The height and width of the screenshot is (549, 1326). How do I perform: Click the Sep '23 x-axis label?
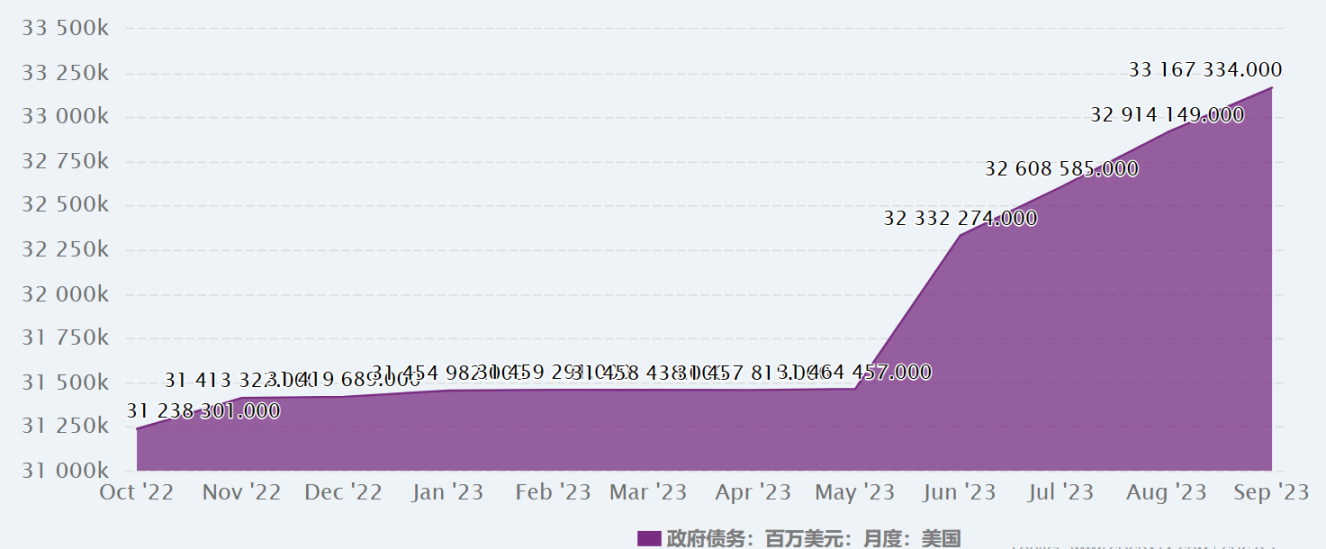[1270, 492]
